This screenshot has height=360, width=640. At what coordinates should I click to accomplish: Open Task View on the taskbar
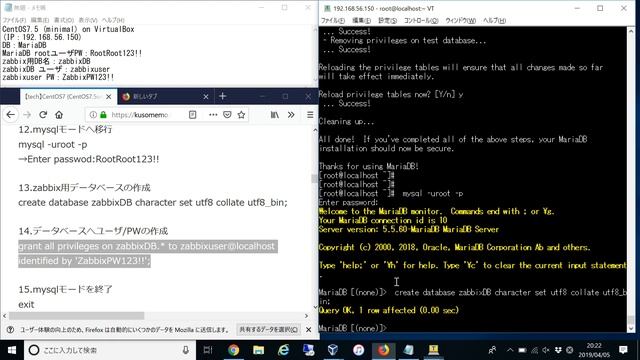pos(208,350)
